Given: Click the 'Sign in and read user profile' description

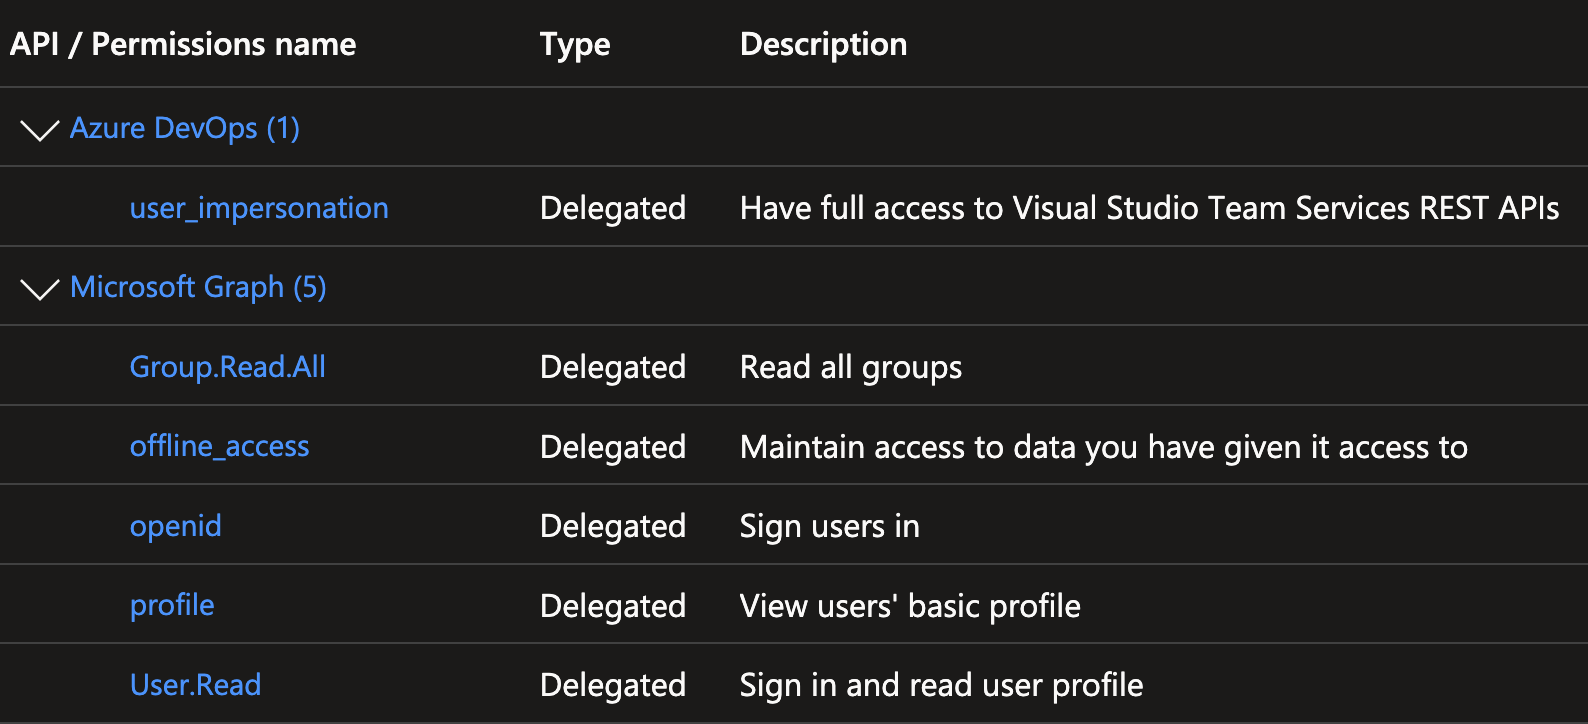Looking at the screenshot, I should click(x=940, y=684).
